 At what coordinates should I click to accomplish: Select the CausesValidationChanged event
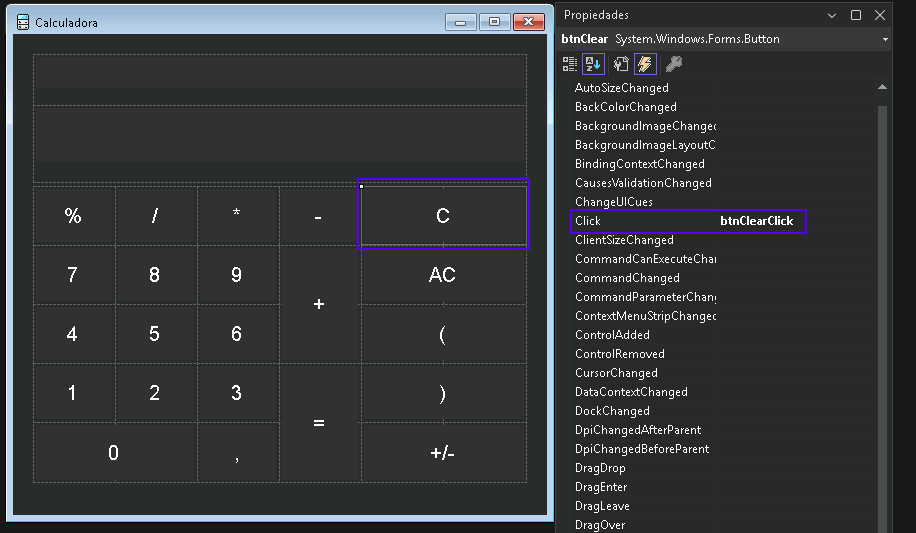click(643, 183)
